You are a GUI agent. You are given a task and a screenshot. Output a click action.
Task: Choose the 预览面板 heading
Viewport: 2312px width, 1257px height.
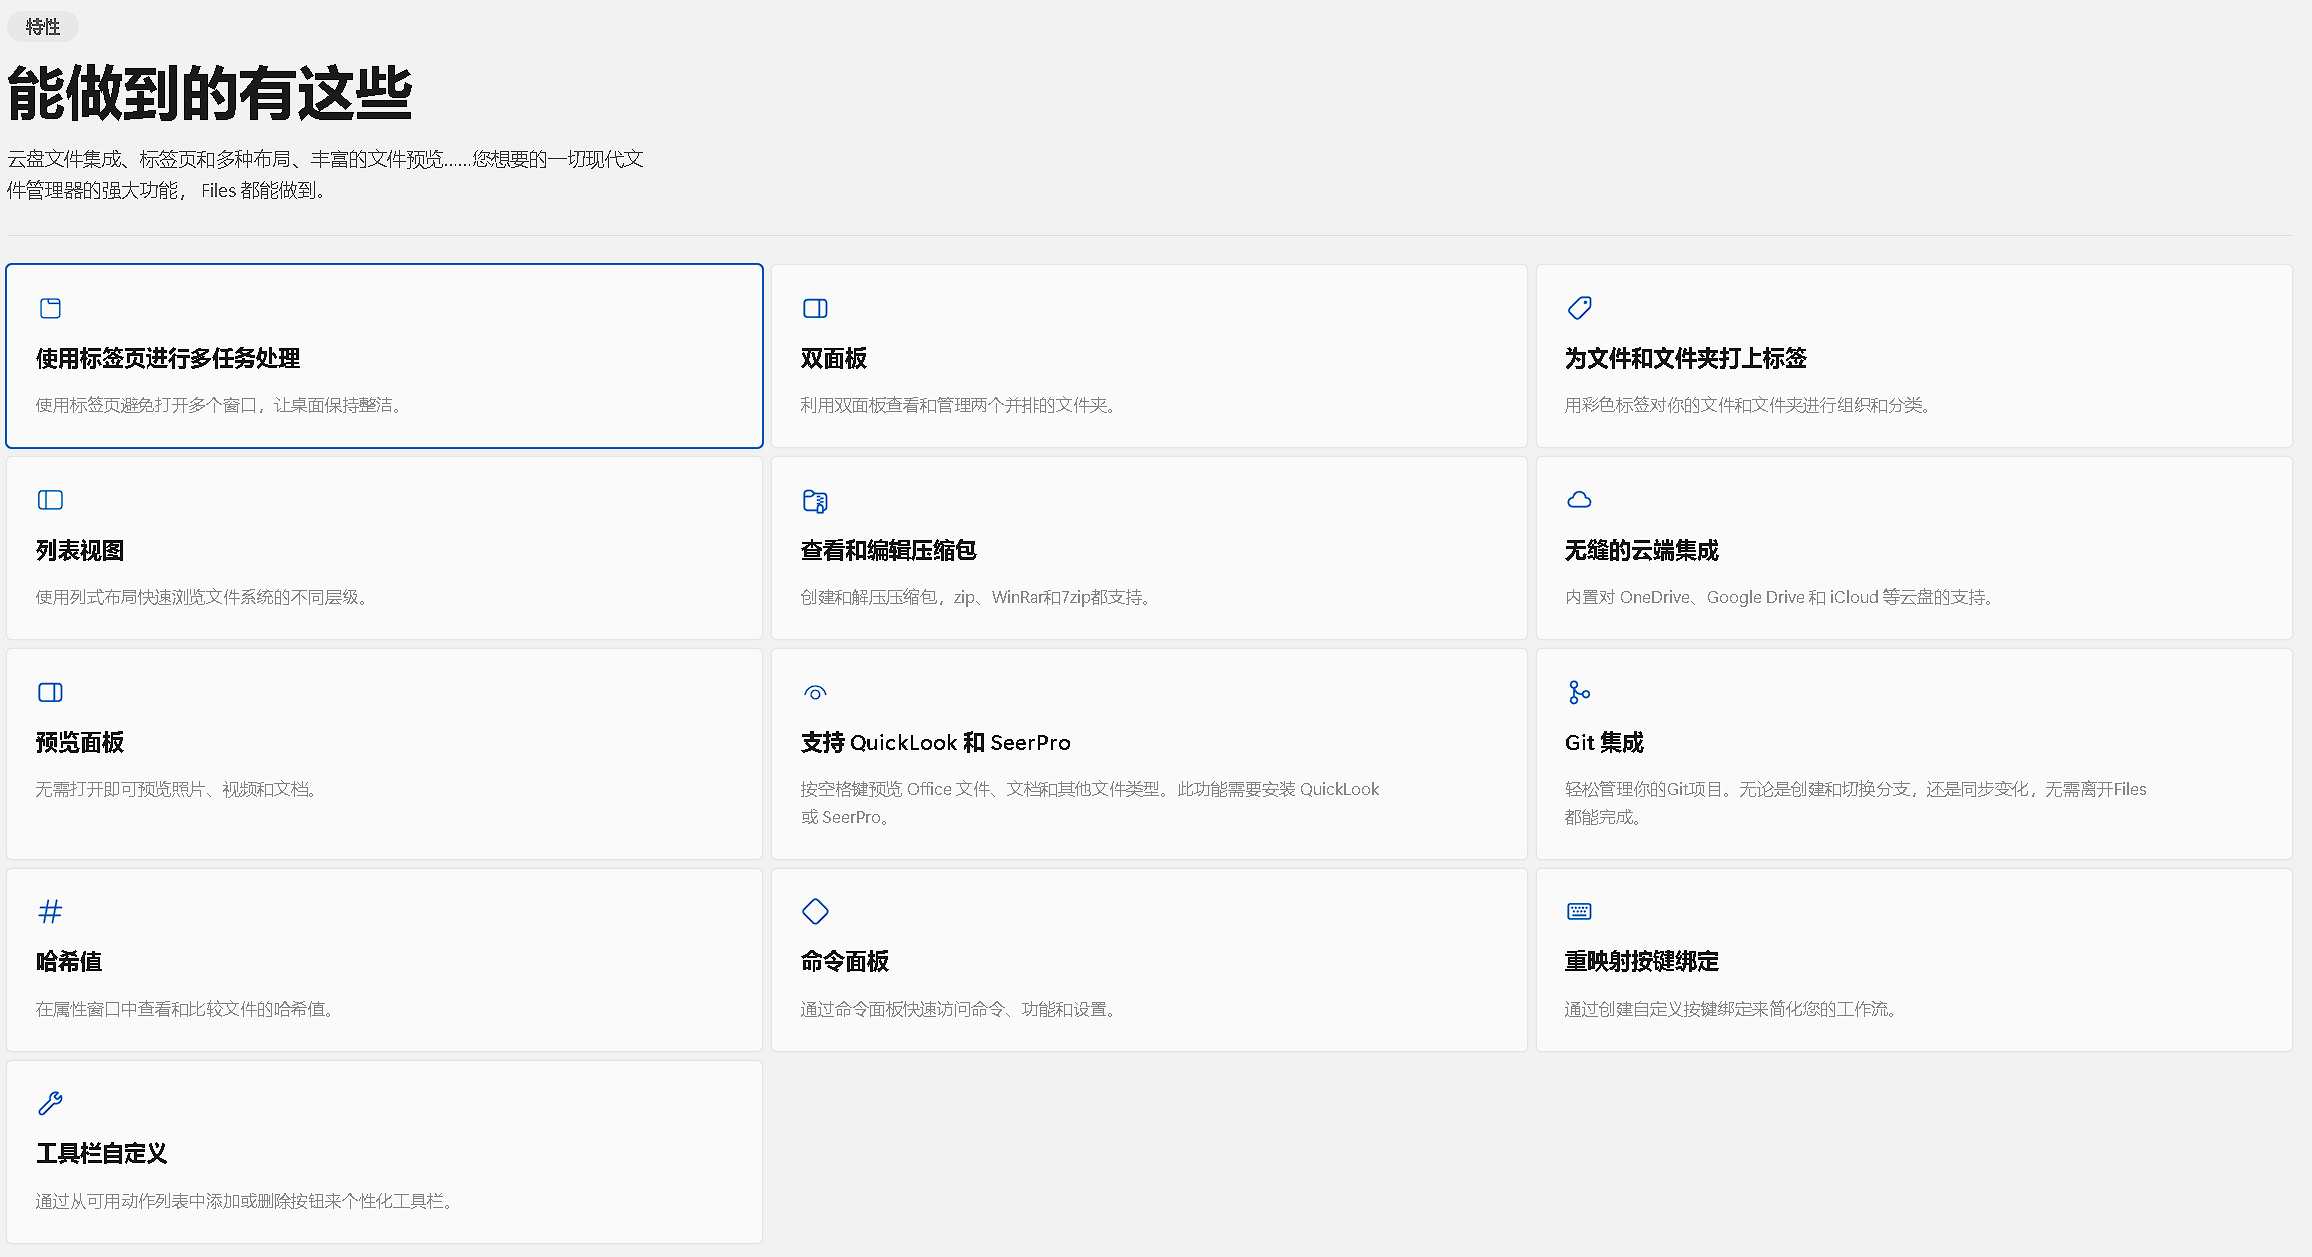80,742
